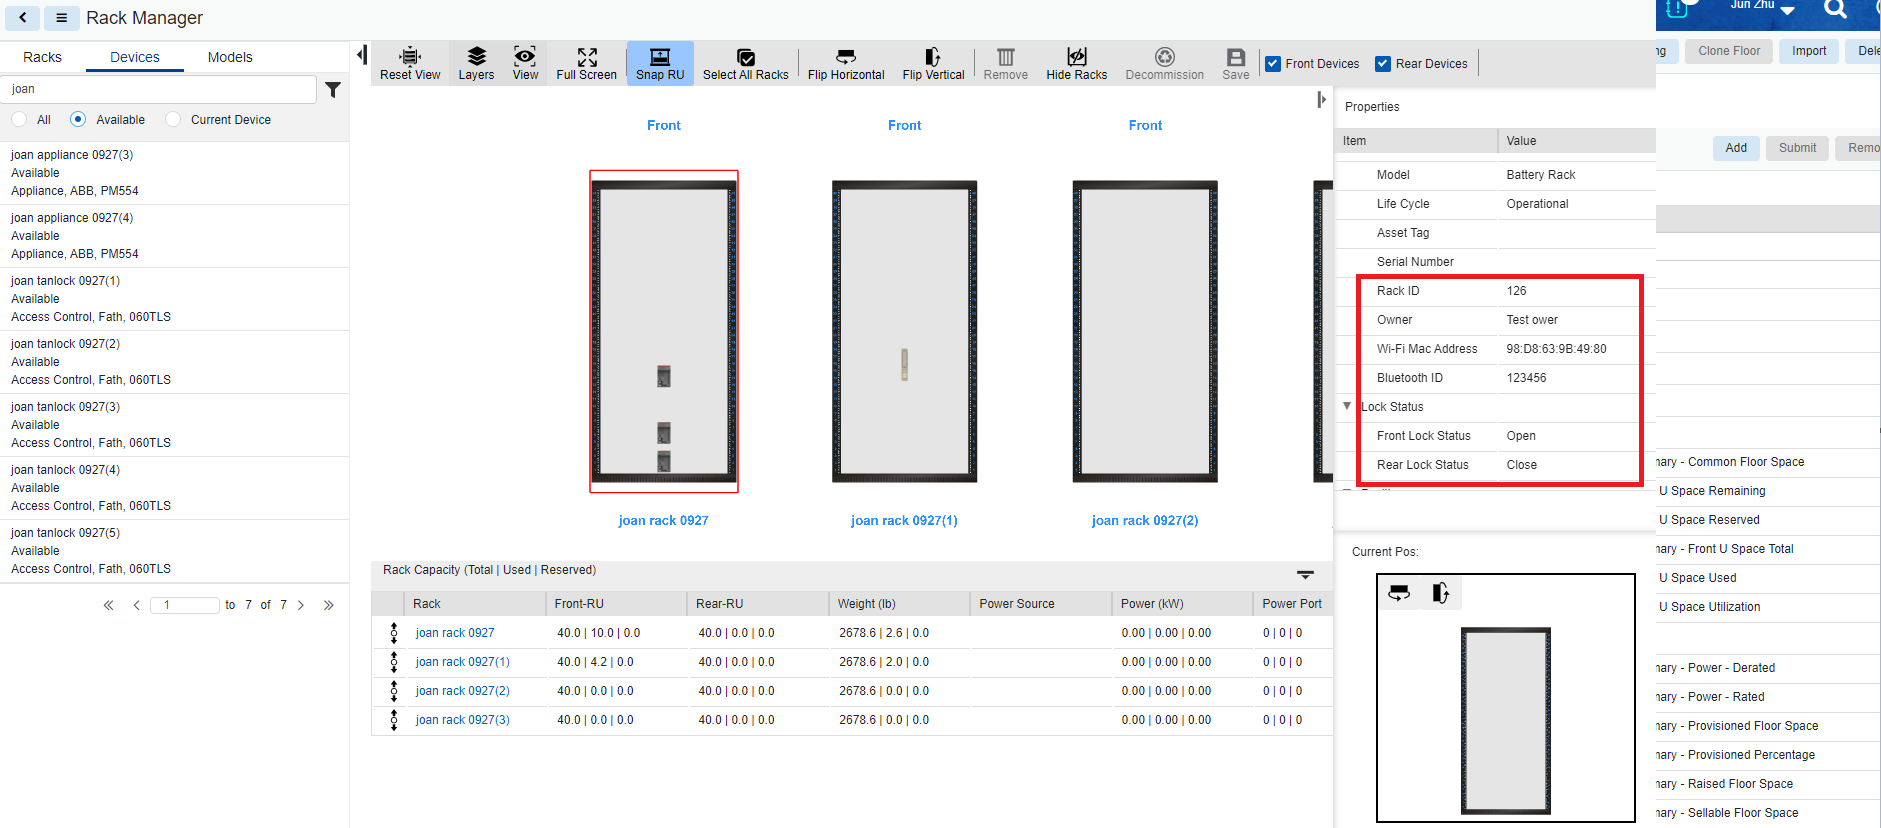Open joan rack 0927(2) link in table
This screenshot has width=1881, height=828.
(x=462, y=691)
